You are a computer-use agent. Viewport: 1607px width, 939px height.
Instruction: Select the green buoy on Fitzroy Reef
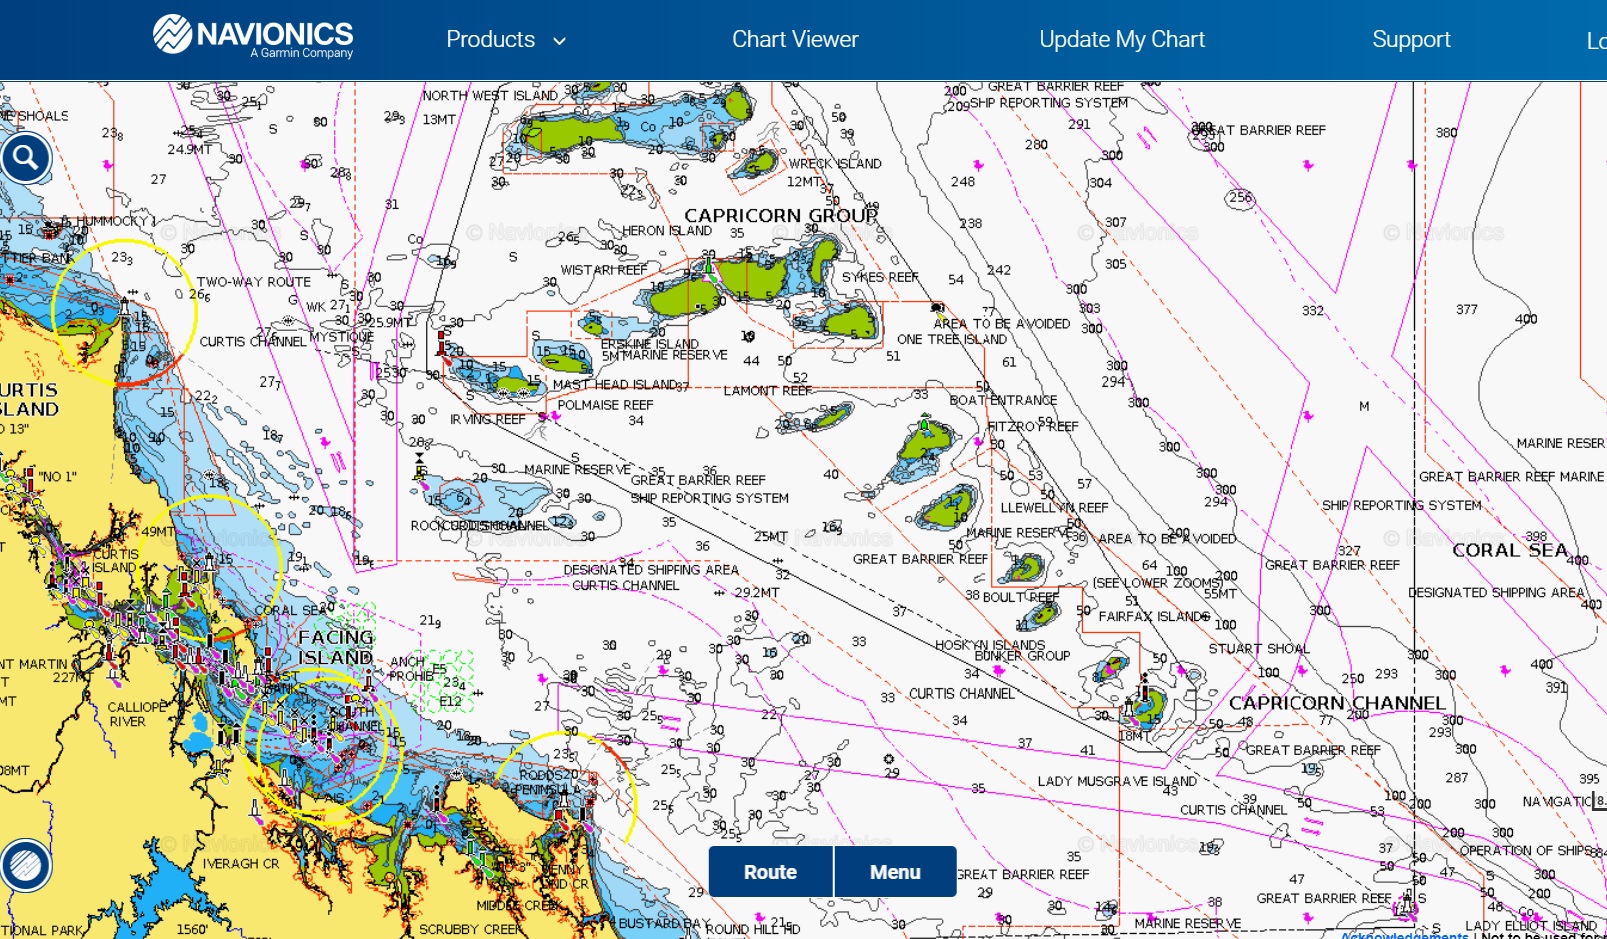pos(925,425)
